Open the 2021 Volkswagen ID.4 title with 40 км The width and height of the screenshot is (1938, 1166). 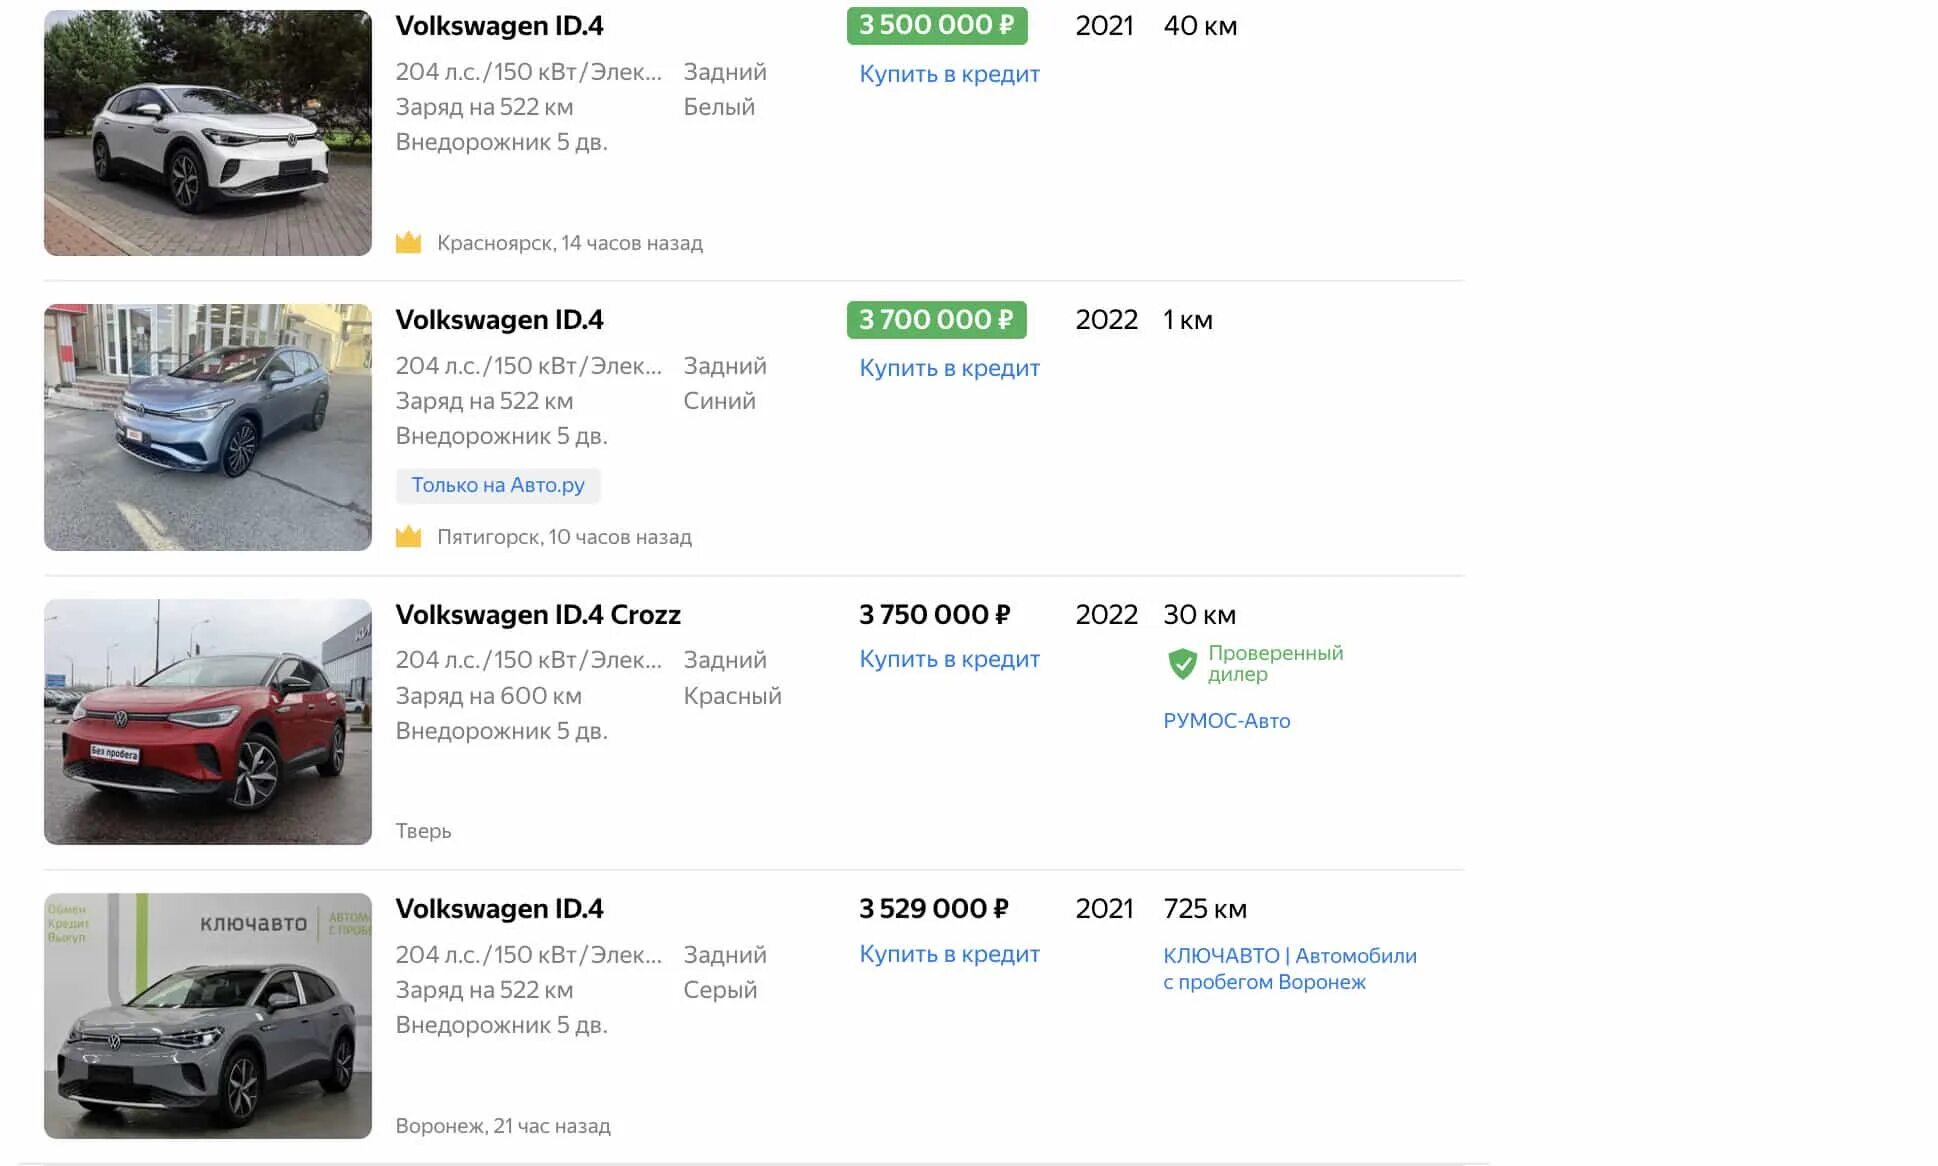(499, 26)
